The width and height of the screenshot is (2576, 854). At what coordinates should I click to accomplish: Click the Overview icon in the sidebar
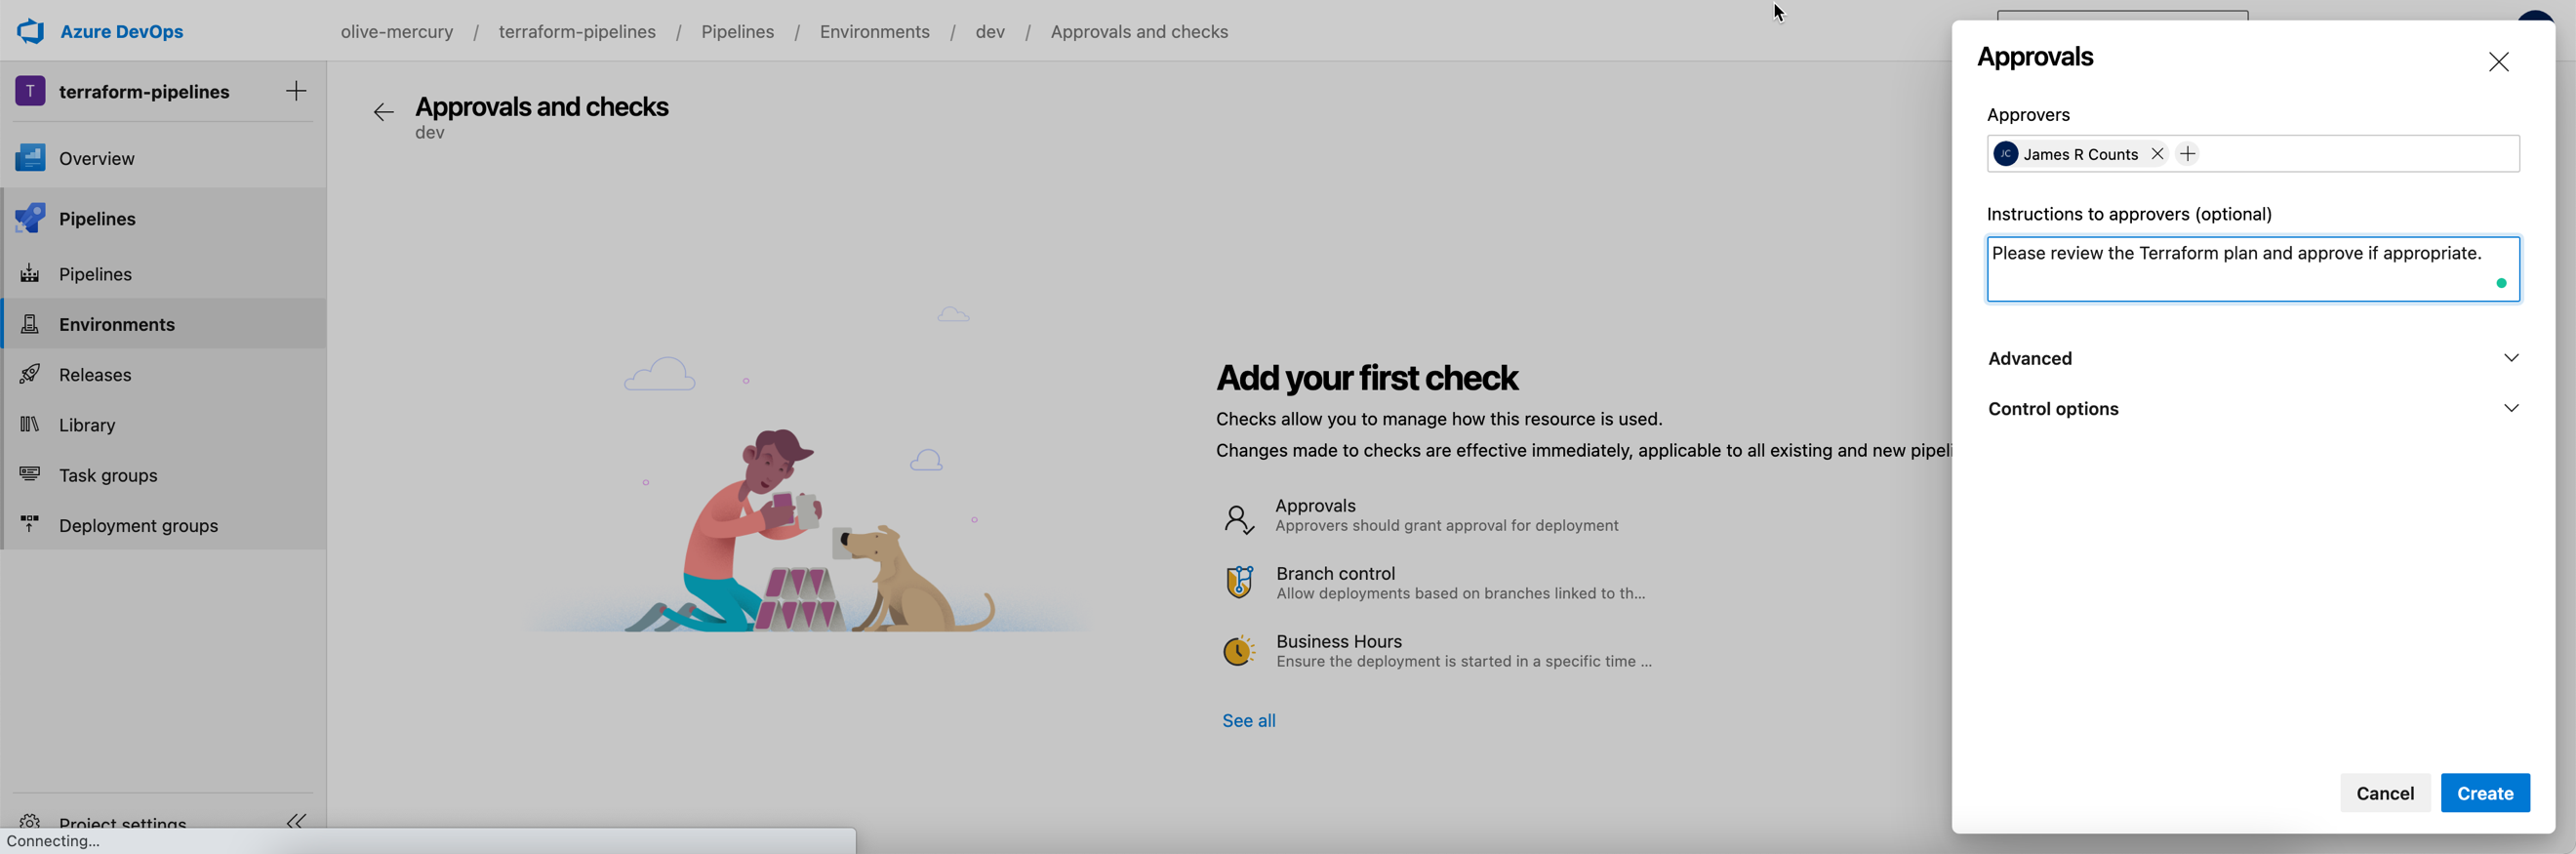pos(30,157)
